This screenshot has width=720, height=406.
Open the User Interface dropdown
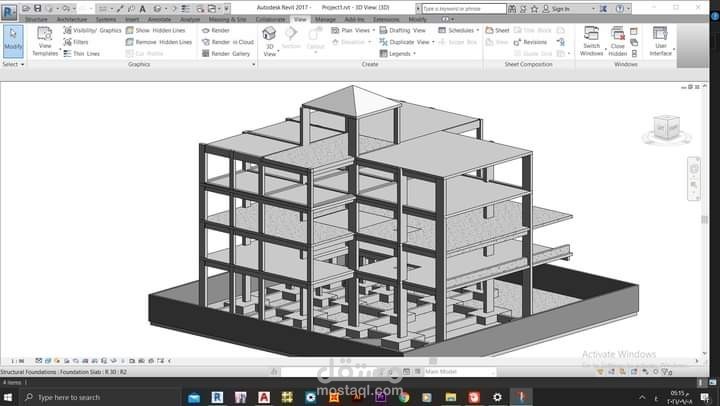pyautogui.click(x=661, y=41)
